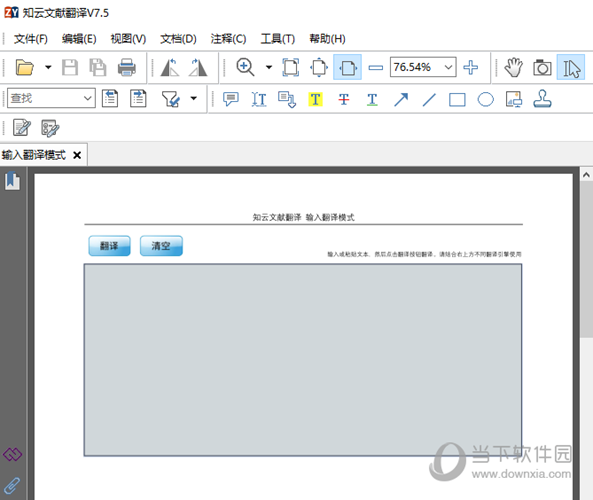Select the Line drawing tool
This screenshot has height=500, width=593.
point(429,99)
